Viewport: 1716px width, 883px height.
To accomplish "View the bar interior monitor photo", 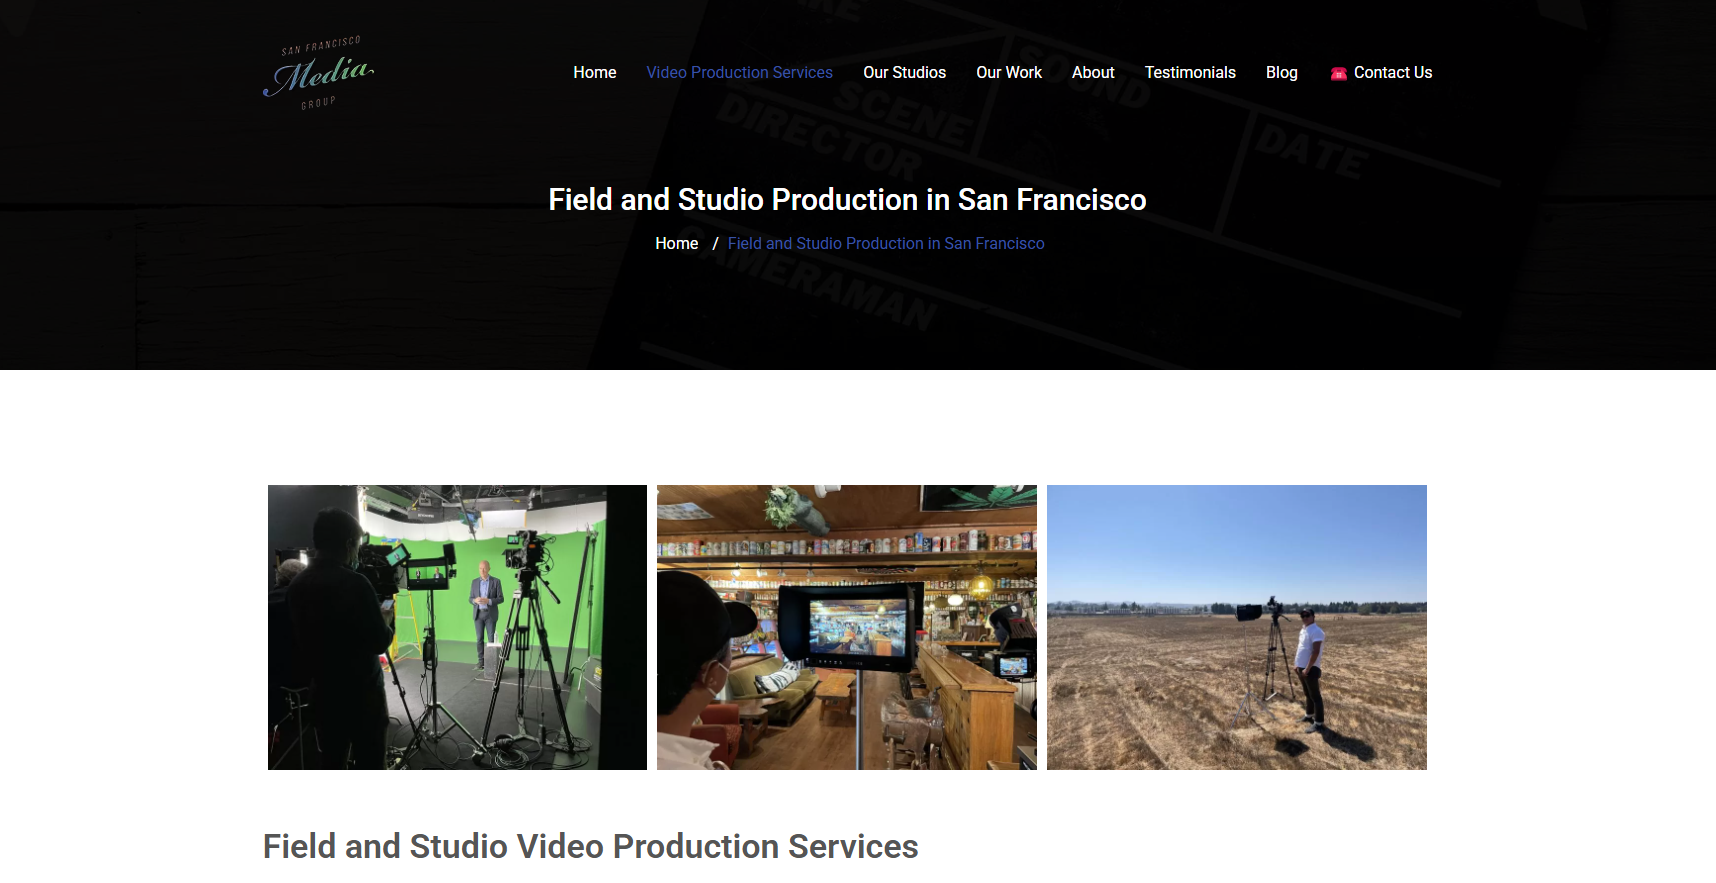I will [x=847, y=627].
